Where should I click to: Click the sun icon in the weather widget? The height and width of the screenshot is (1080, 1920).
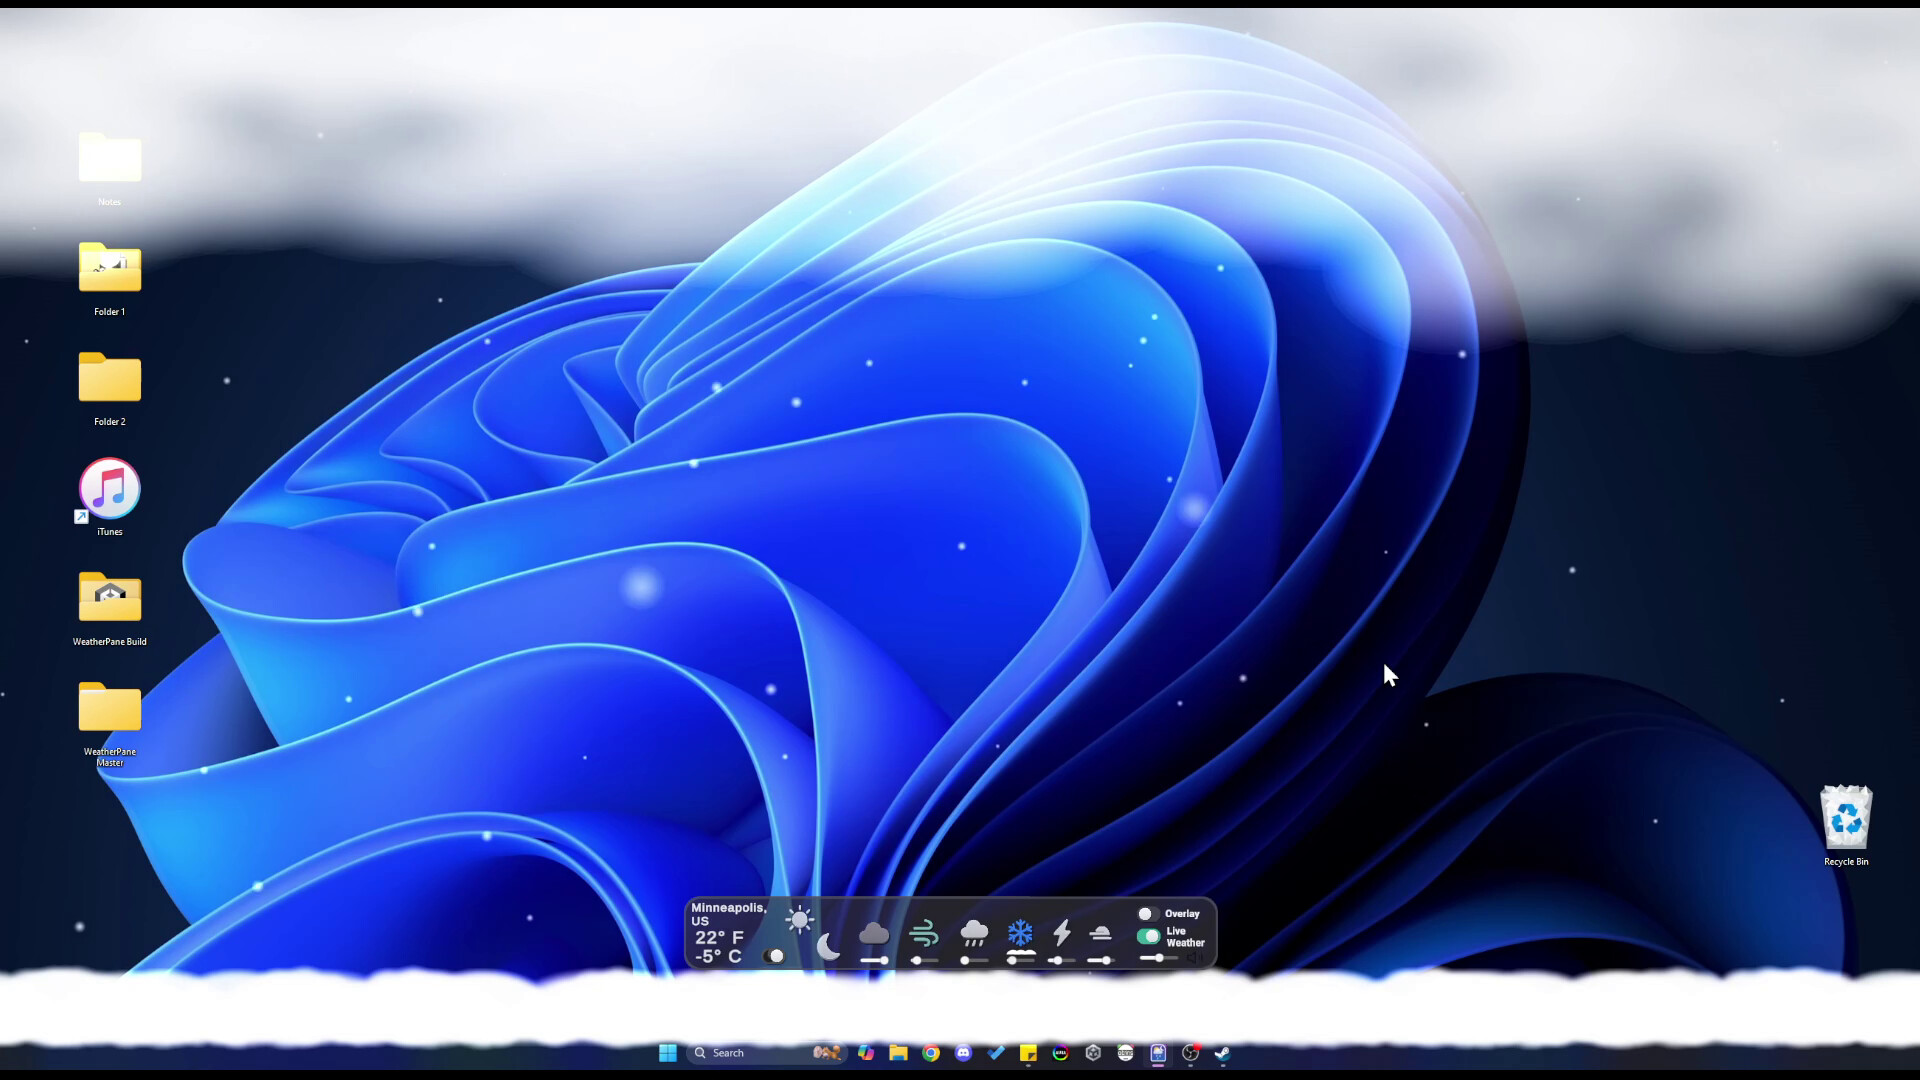(801, 918)
